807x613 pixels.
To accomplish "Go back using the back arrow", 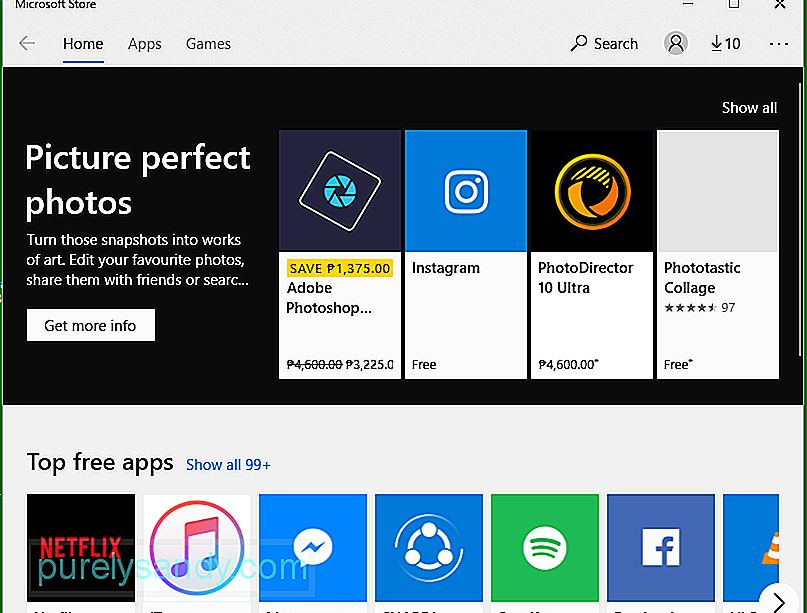I will pyautogui.click(x=27, y=43).
